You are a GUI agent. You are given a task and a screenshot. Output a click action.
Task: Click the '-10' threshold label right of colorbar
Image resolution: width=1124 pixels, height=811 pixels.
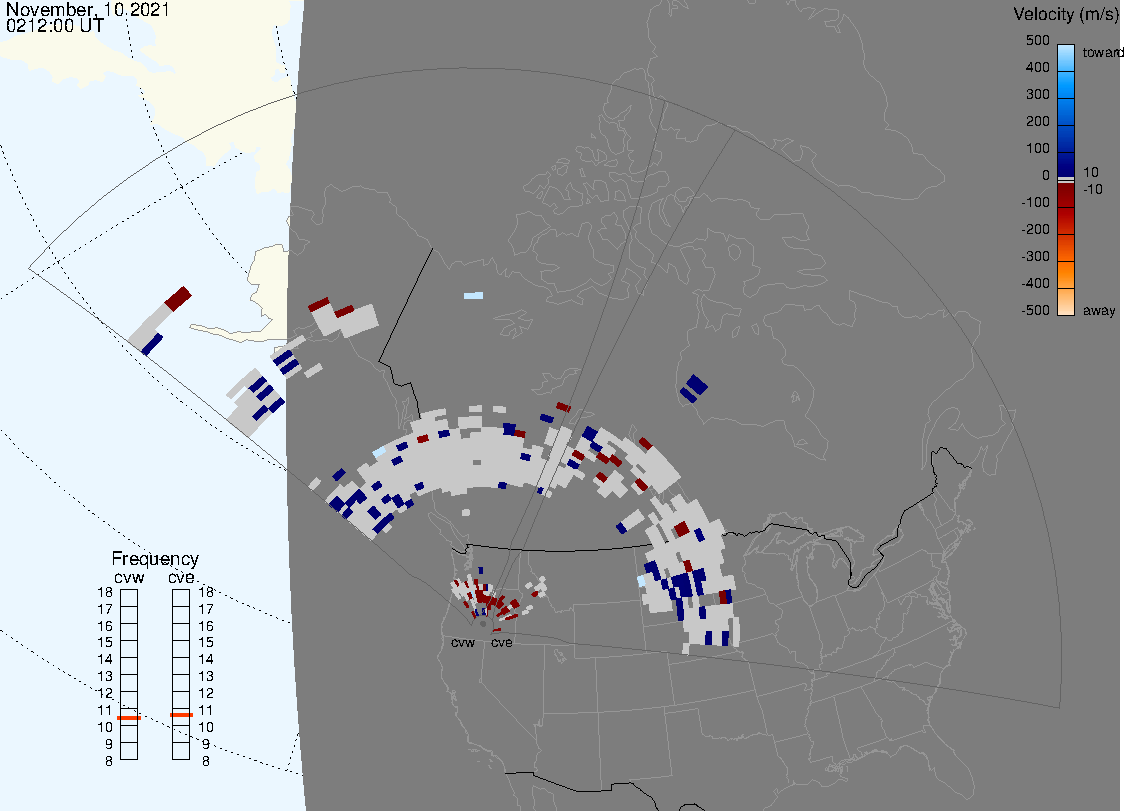coord(1092,189)
